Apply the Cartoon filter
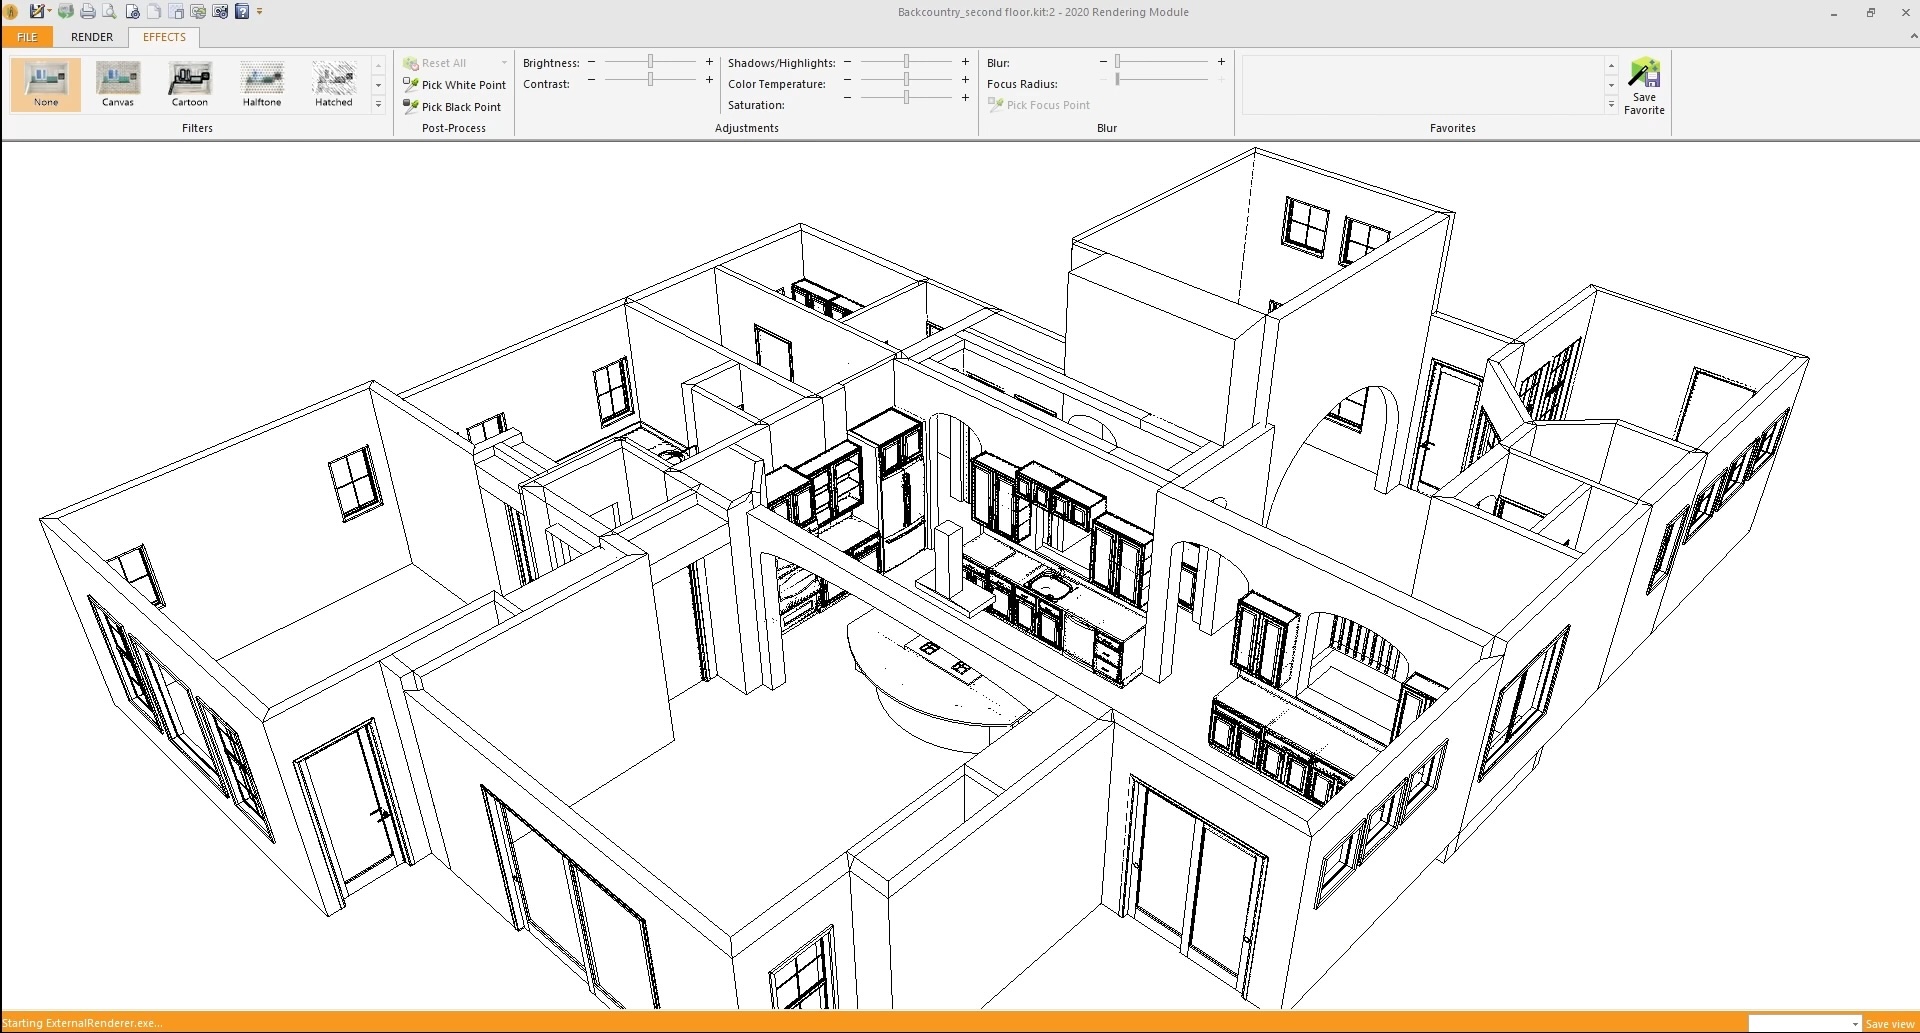 [189, 85]
